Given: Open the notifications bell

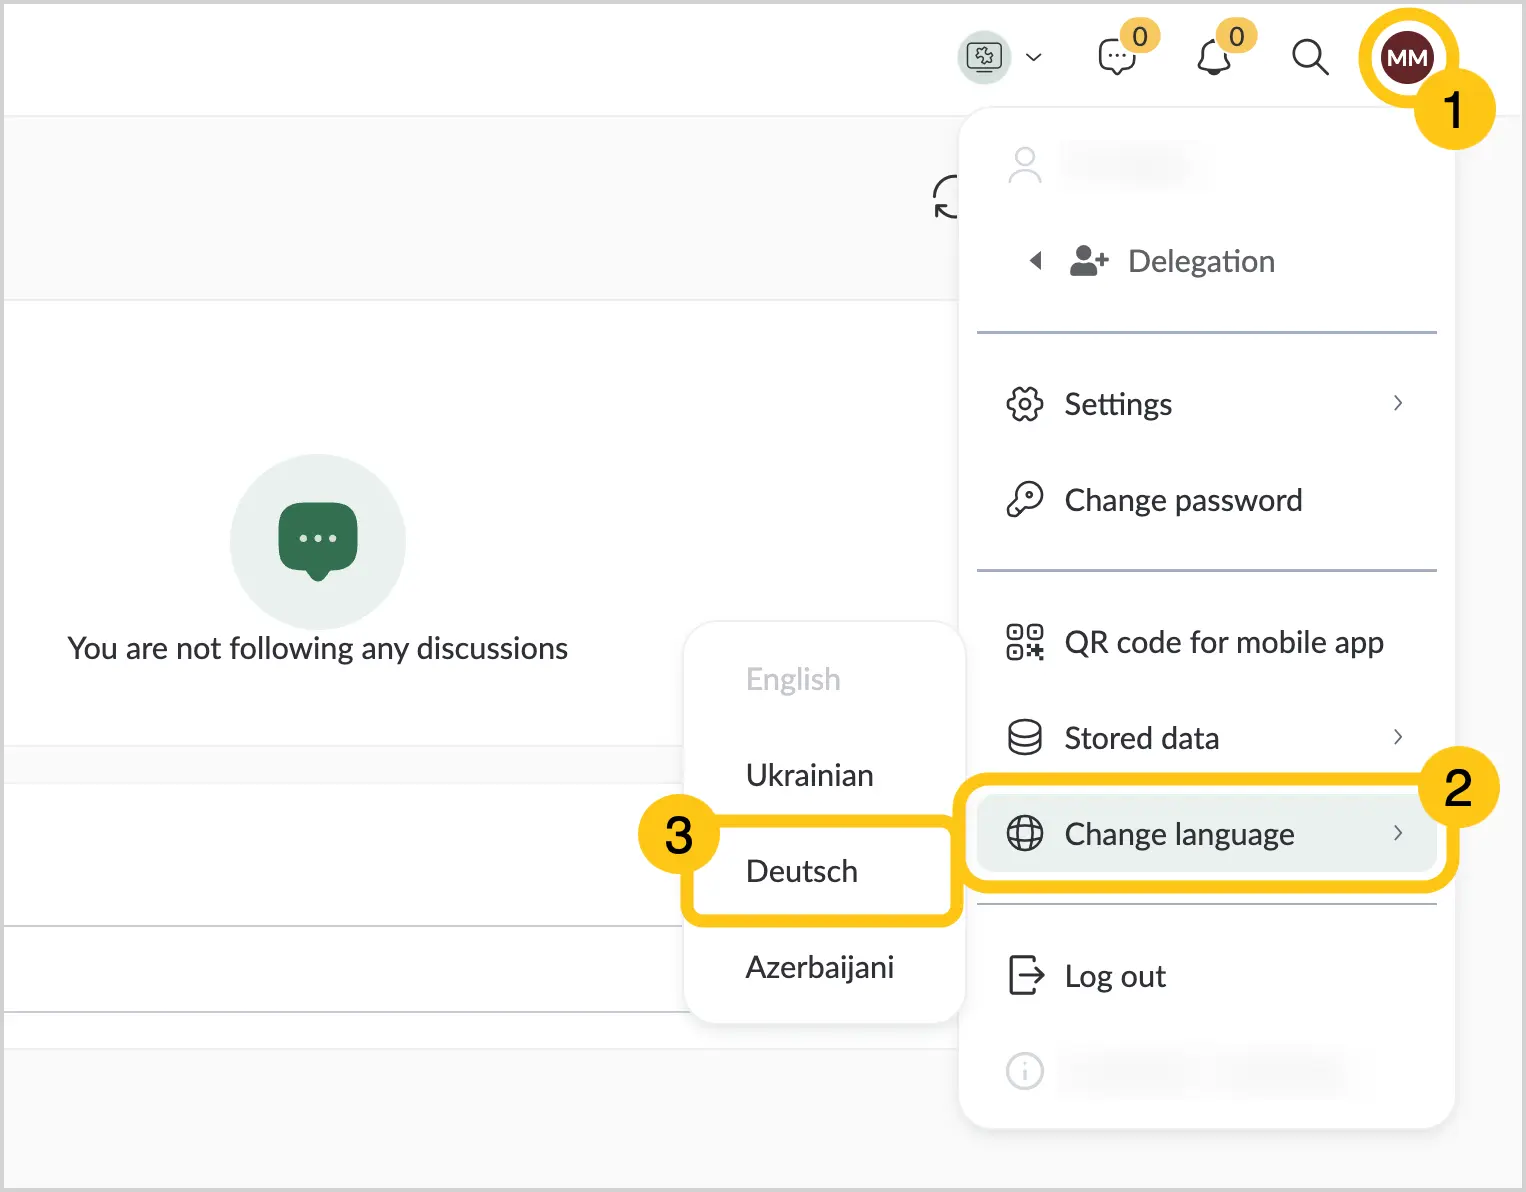Looking at the screenshot, I should [1214, 58].
